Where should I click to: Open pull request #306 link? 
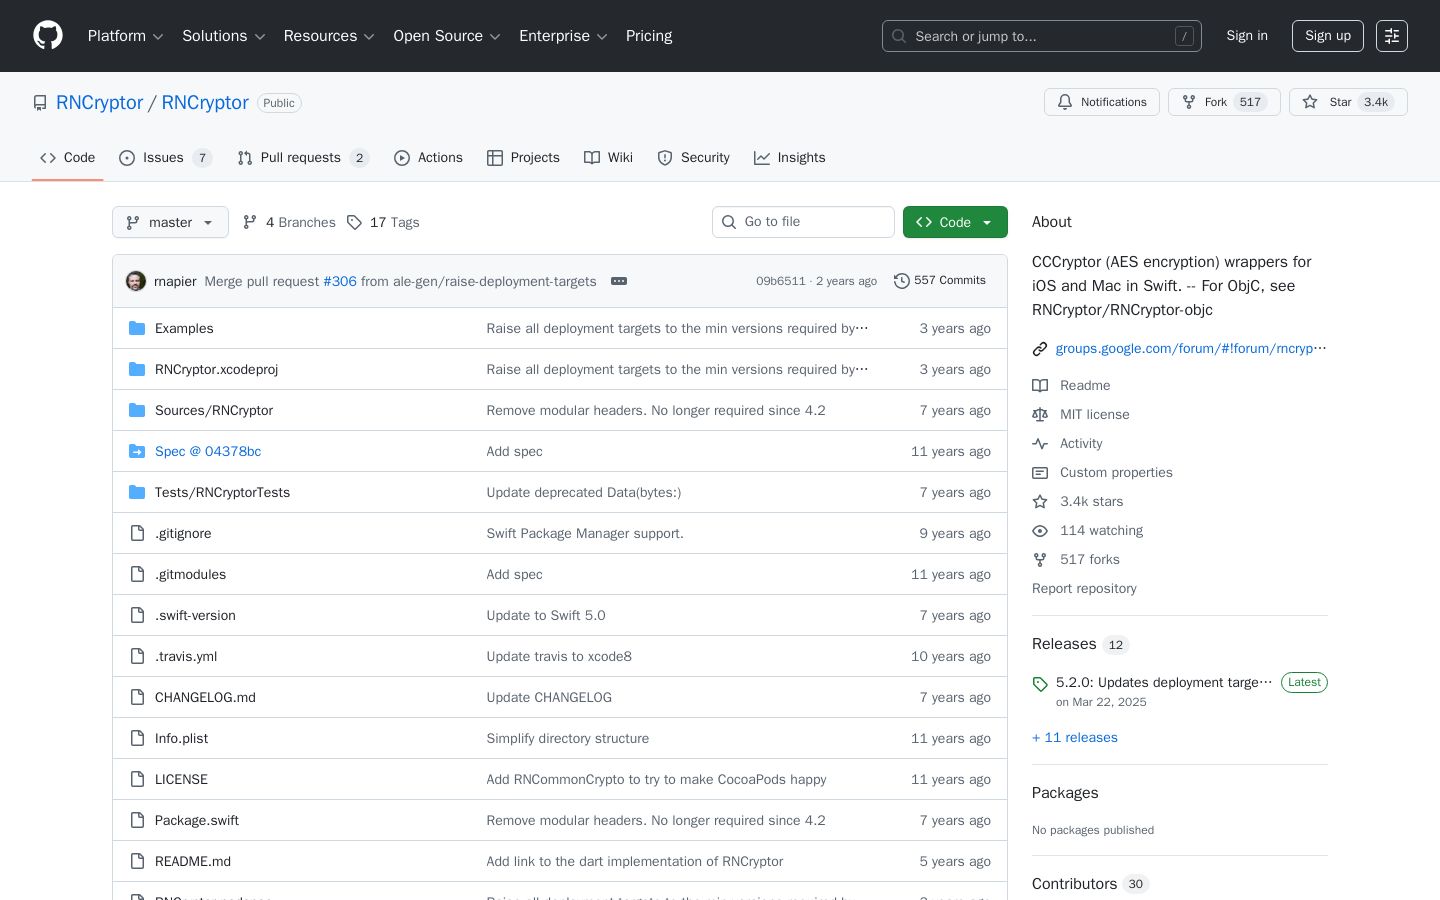[x=340, y=281]
